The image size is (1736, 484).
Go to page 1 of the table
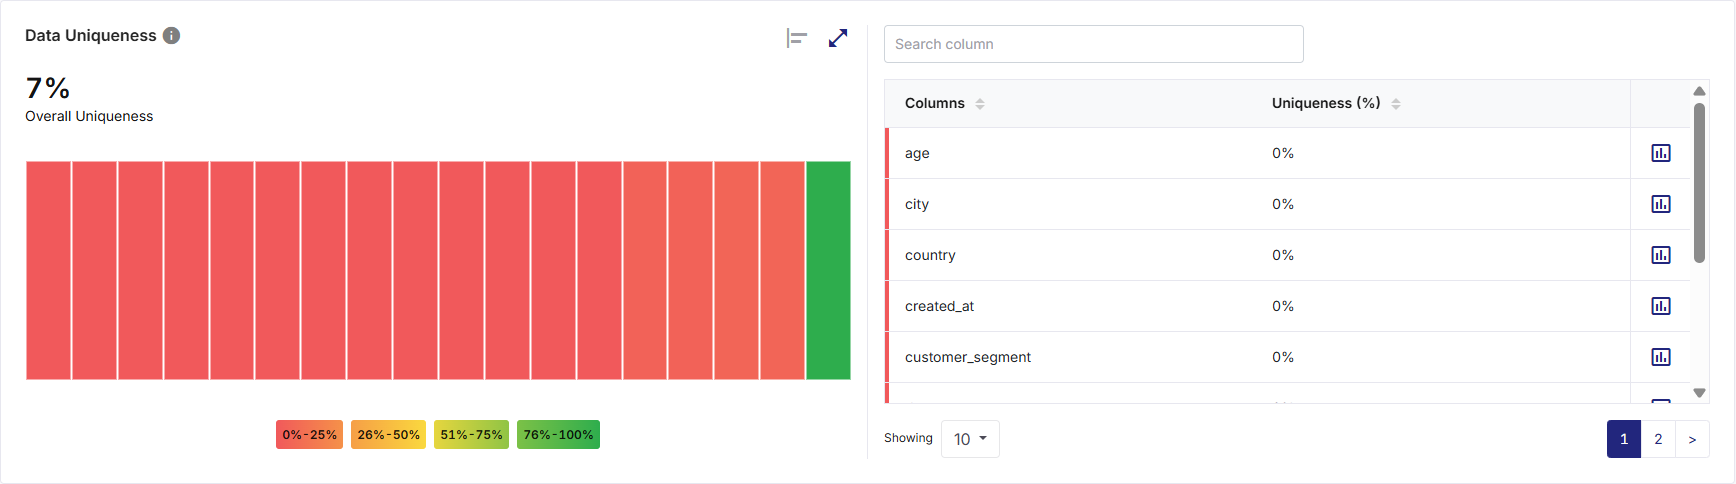click(1624, 439)
